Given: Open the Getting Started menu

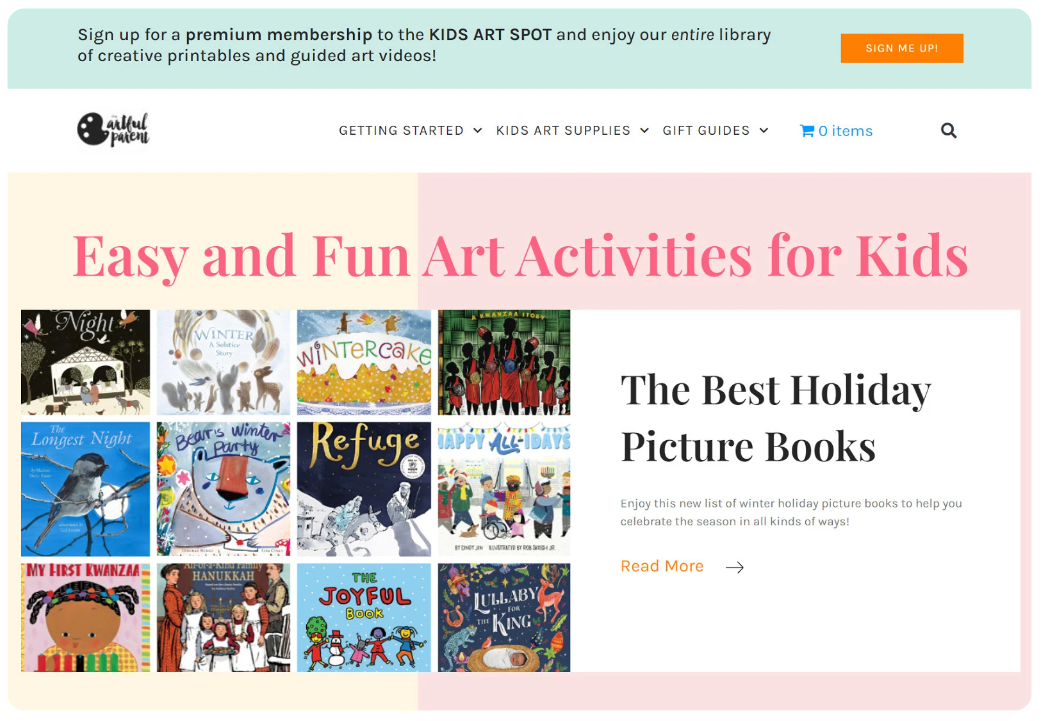Looking at the screenshot, I should (401, 131).
